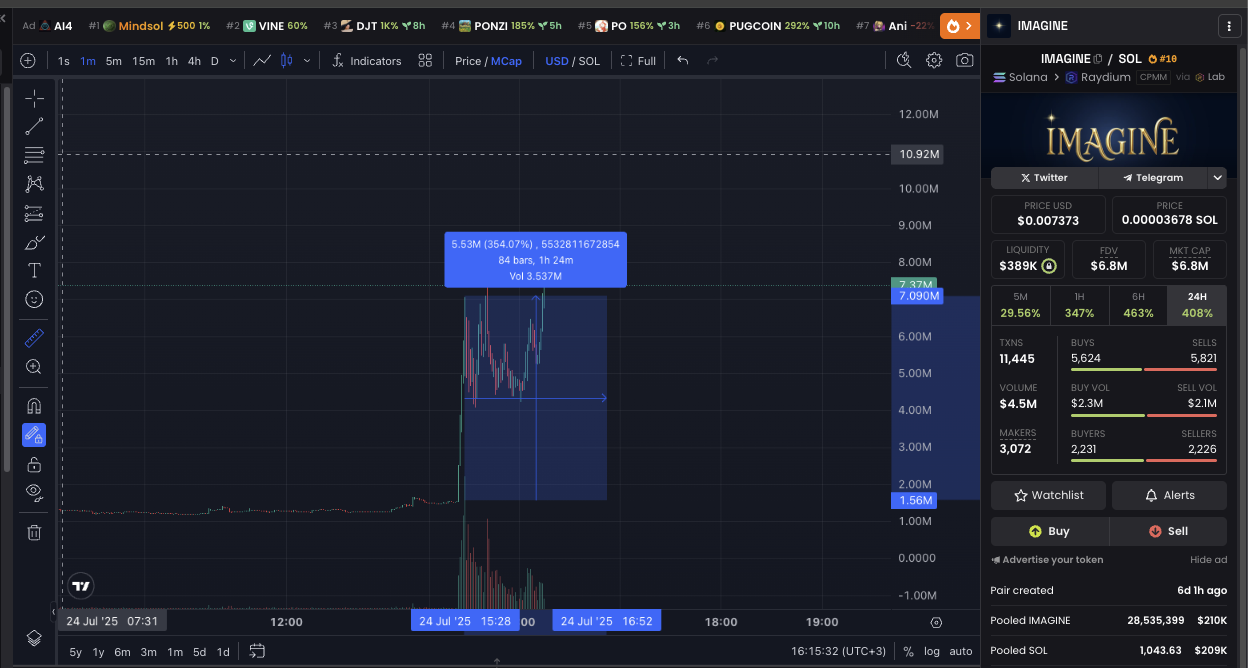1248x668 pixels.
Task: Open the extra timeframes dropdown beside D
Action: pyautogui.click(x=233, y=60)
